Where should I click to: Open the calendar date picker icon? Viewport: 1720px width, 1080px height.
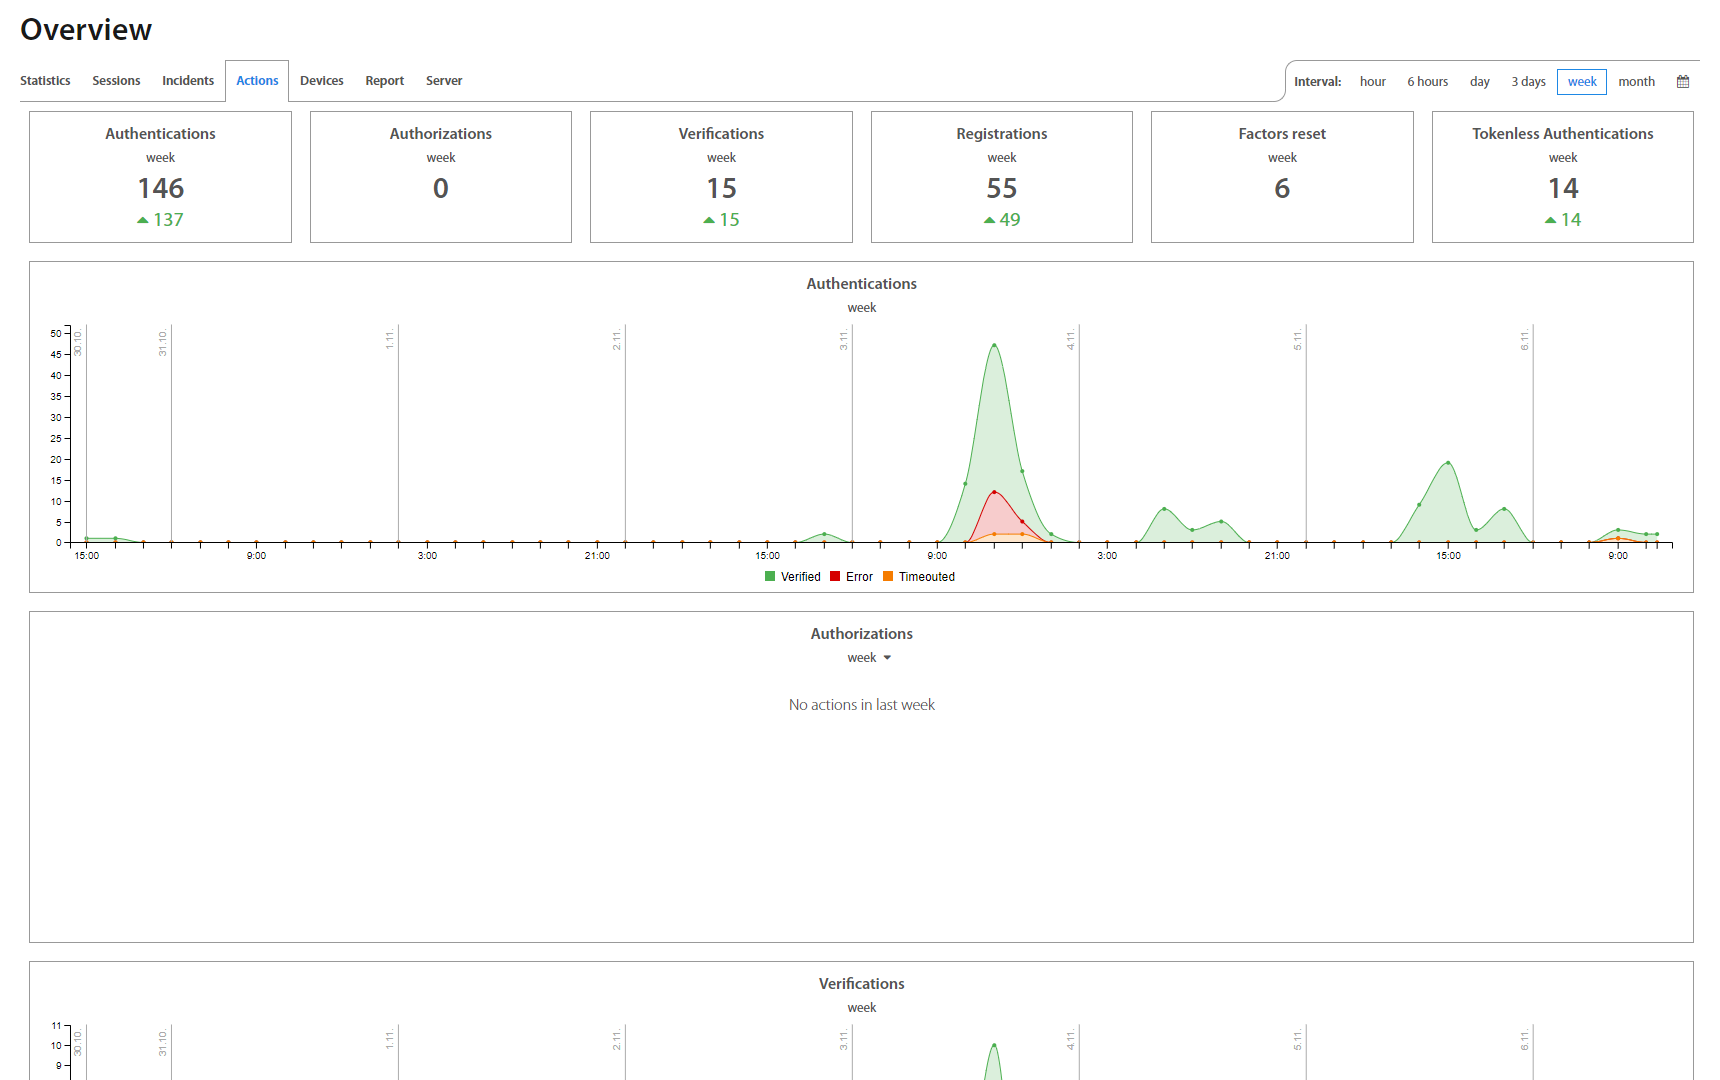(x=1683, y=82)
